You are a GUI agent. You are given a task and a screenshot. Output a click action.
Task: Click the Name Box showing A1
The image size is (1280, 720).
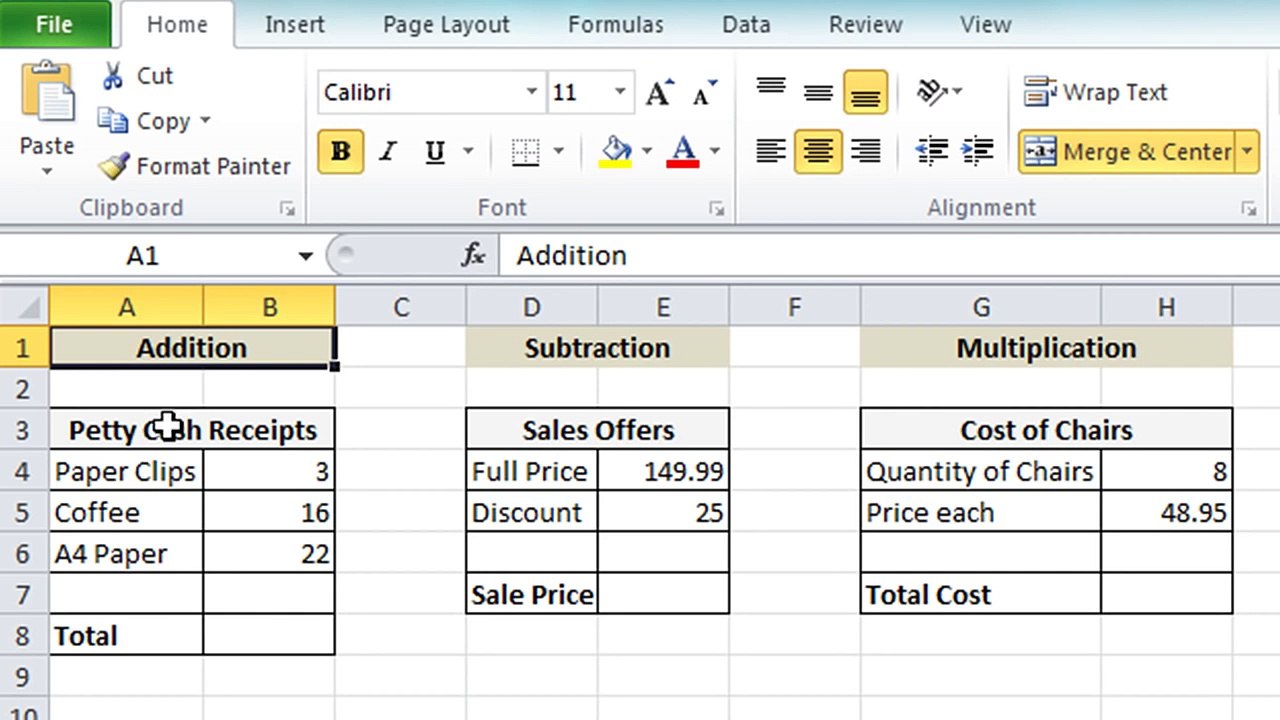click(143, 256)
